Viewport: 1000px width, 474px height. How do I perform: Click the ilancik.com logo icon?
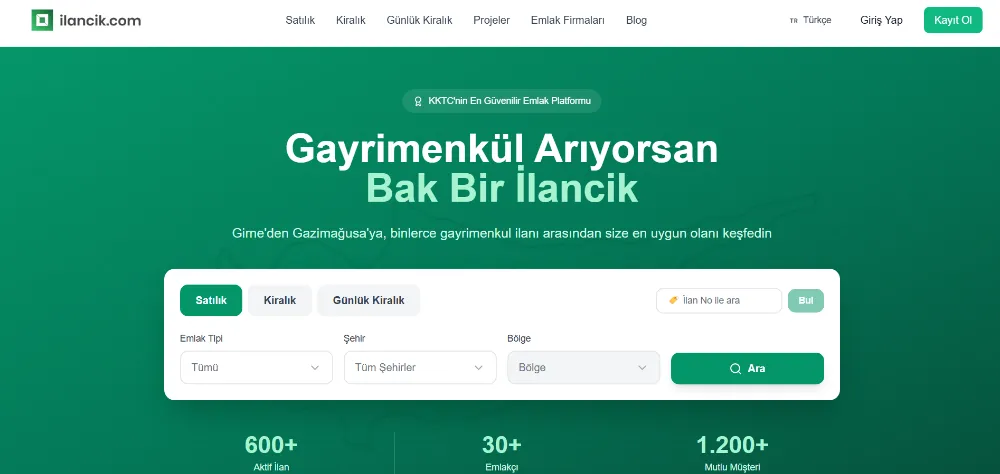click(42, 20)
